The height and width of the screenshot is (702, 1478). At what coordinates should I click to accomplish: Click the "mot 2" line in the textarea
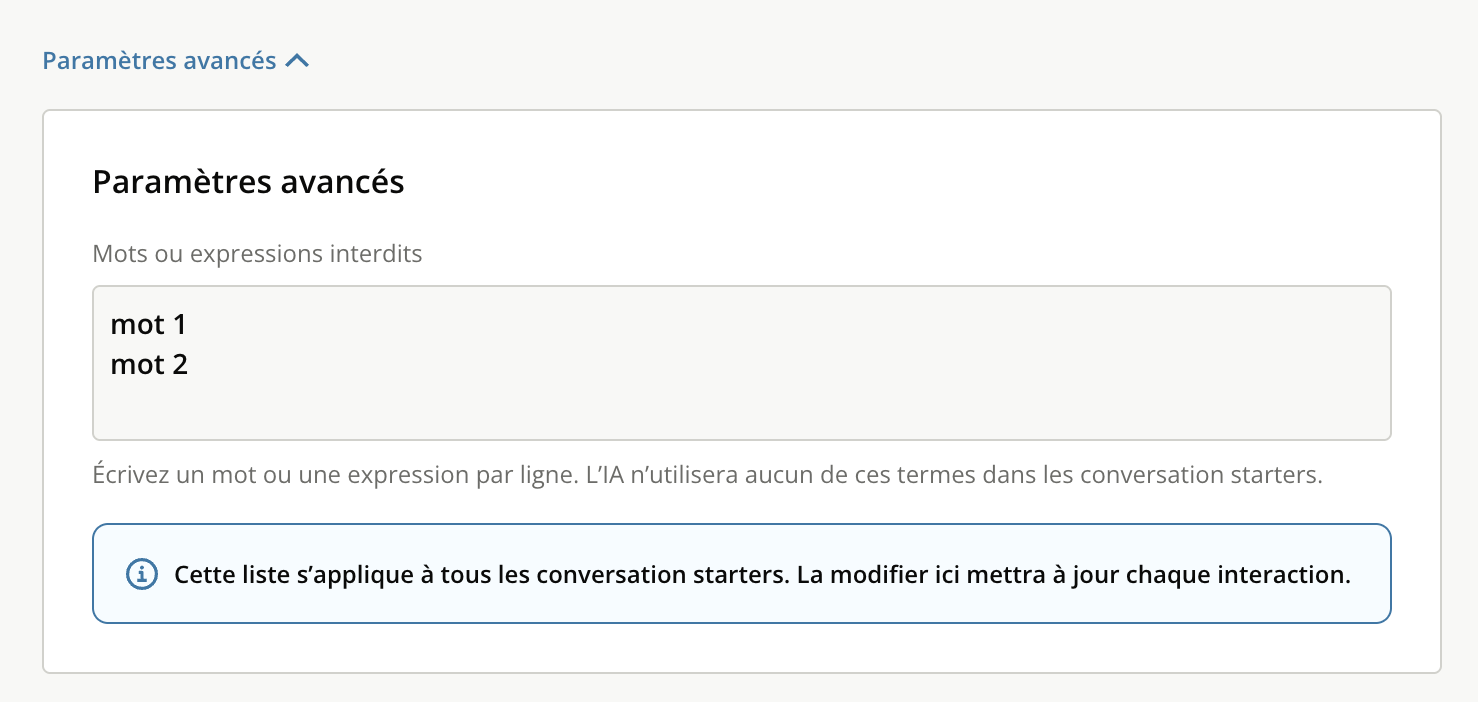pyautogui.click(x=149, y=365)
